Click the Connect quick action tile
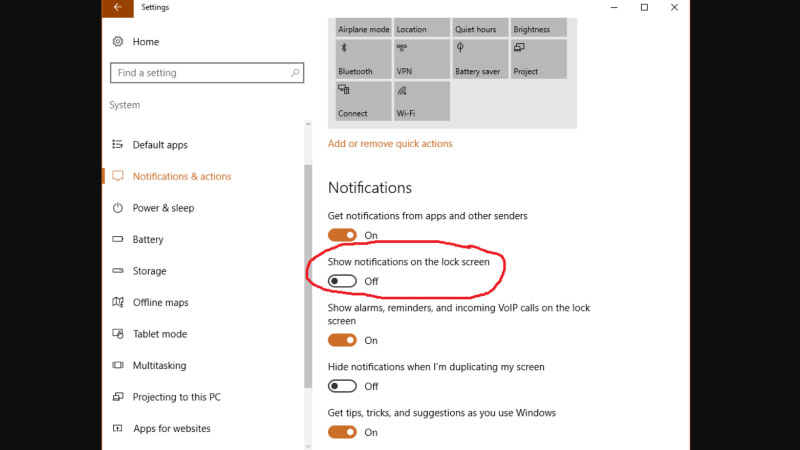 363,102
